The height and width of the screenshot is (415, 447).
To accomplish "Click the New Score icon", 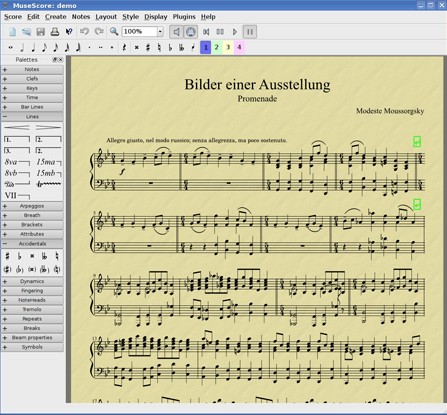I will pyautogui.click(x=12, y=32).
